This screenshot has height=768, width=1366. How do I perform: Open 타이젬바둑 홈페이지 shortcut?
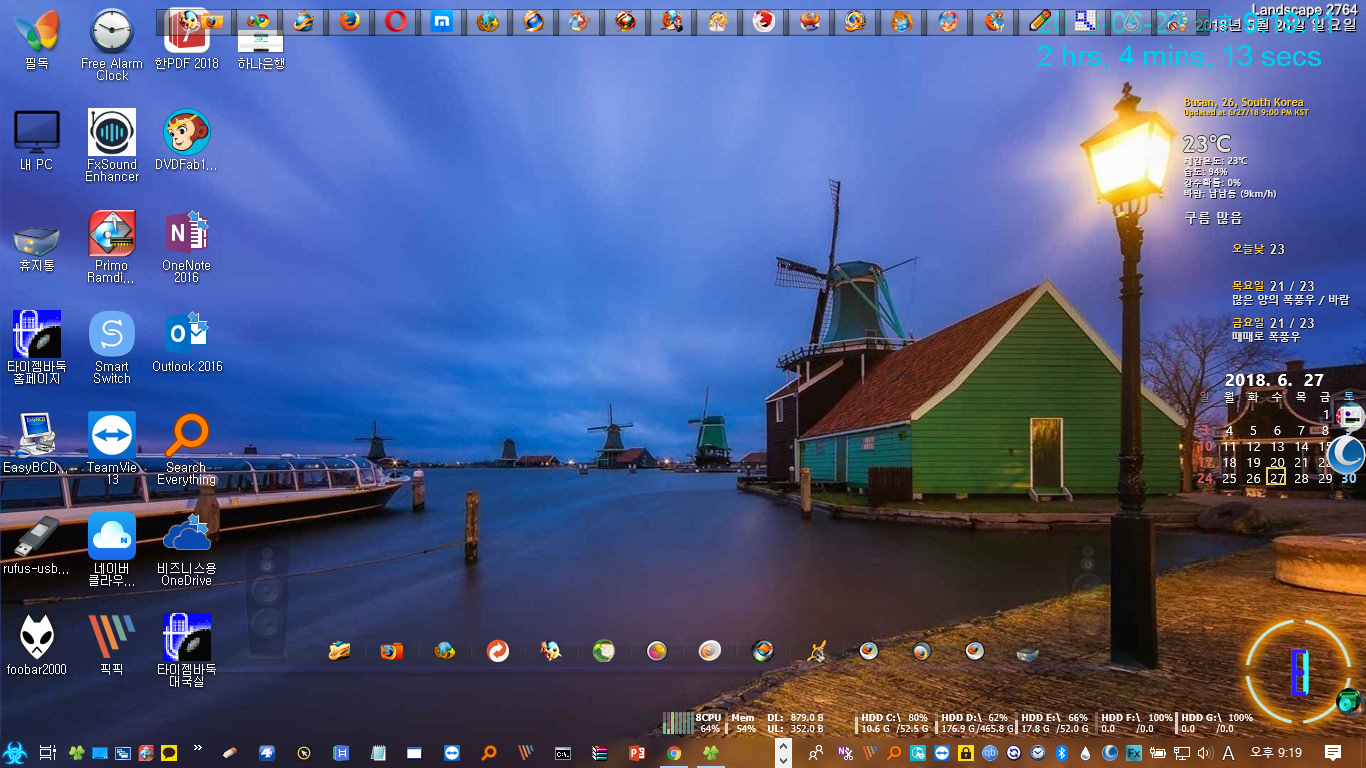pos(37,347)
